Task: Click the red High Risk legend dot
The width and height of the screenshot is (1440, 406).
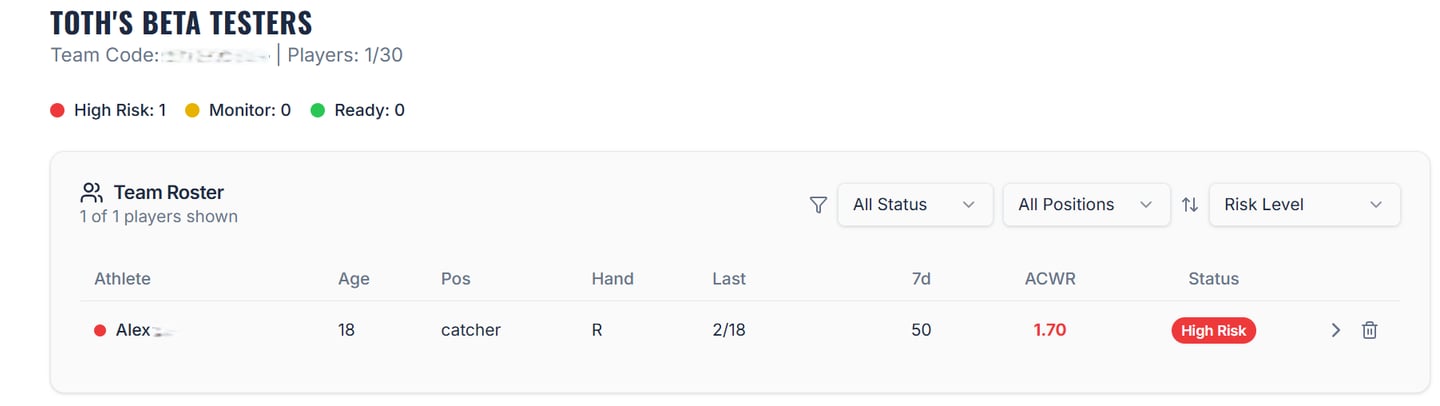Action: (x=57, y=111)
